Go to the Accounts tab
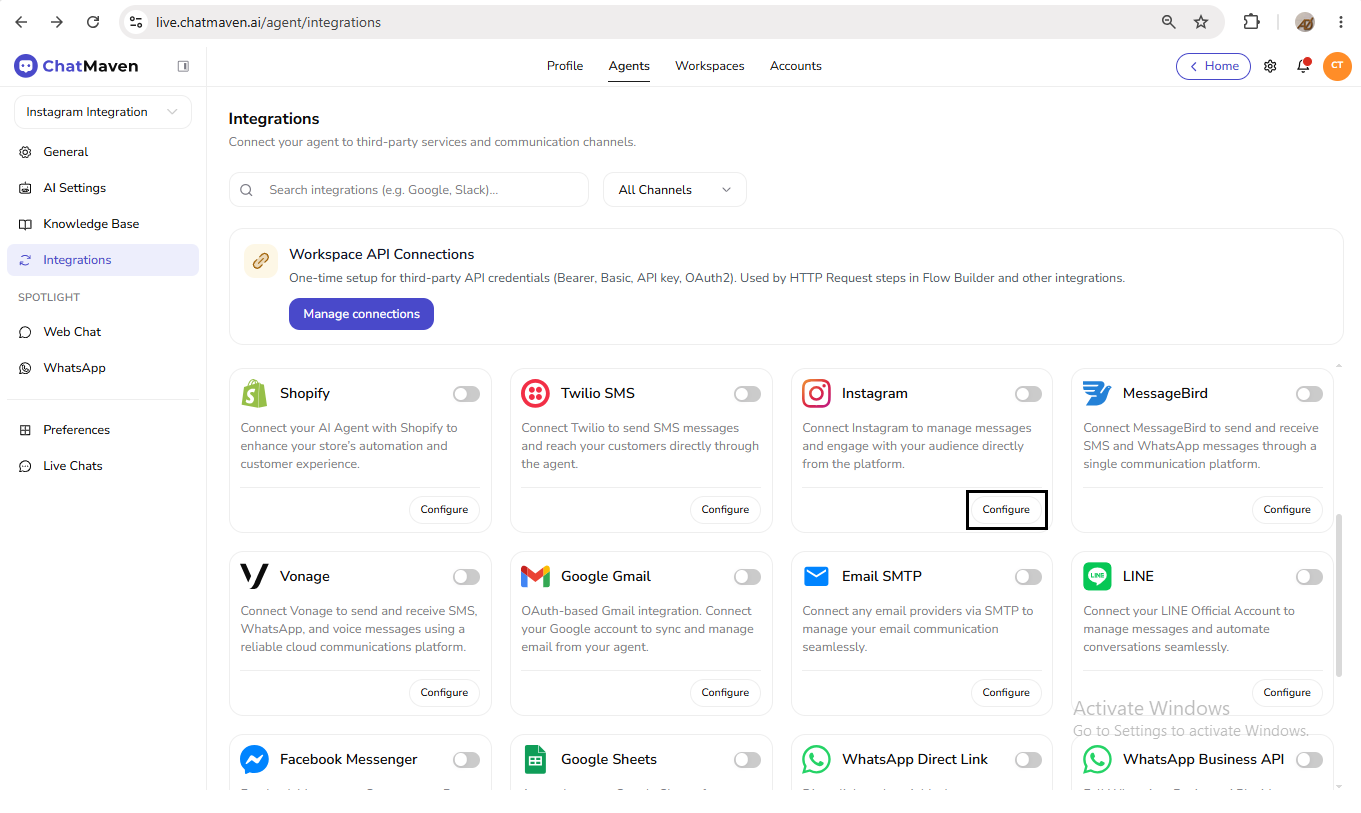The image size is (1361, 813). [796, 66]
